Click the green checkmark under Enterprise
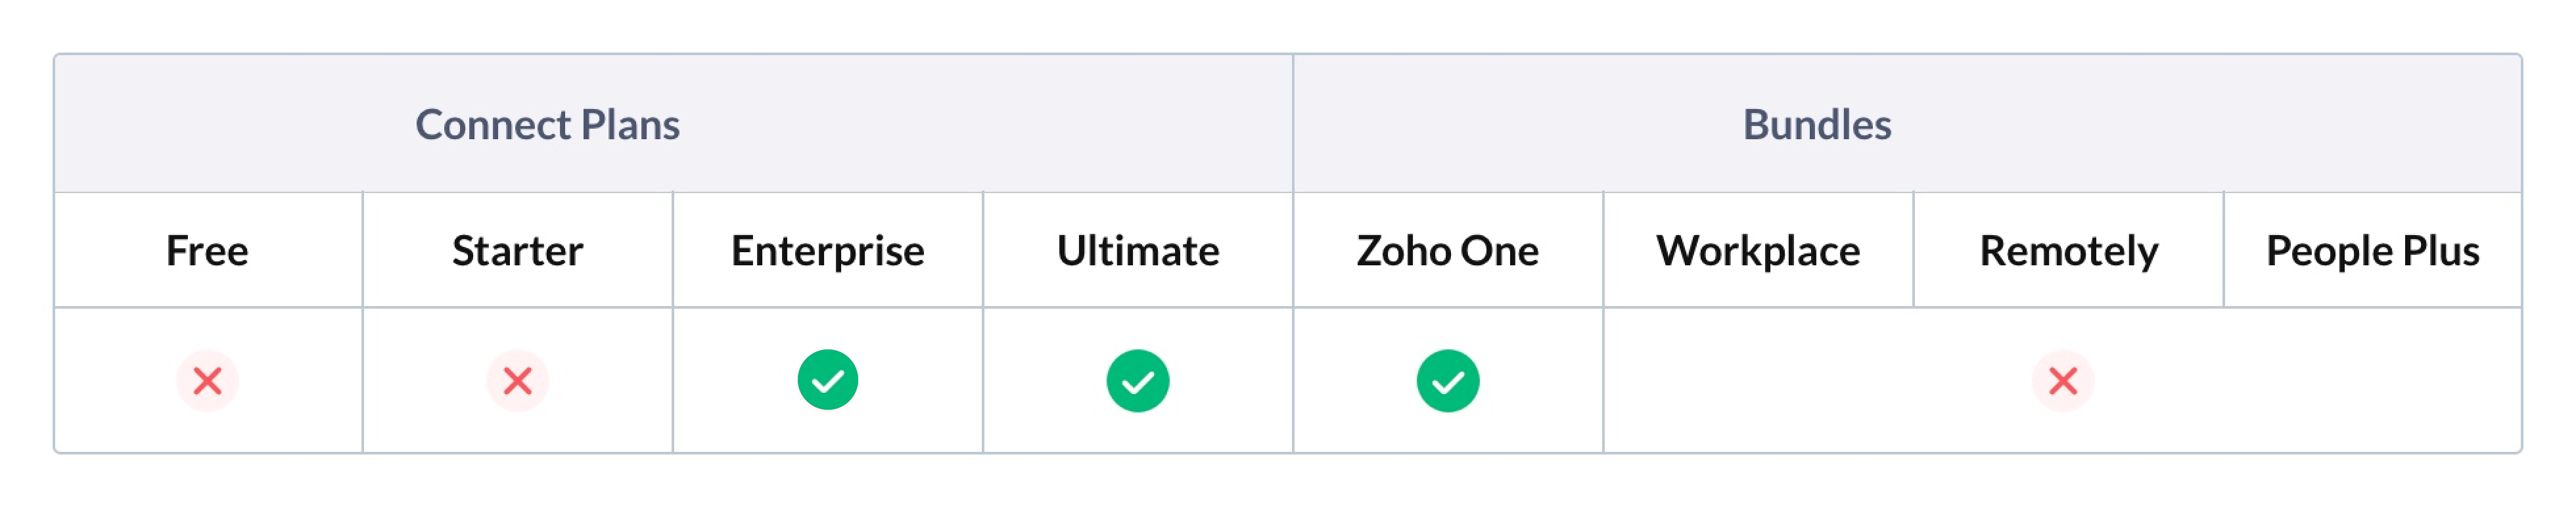This screenshot has width=2576, height=507. point(827,381)
